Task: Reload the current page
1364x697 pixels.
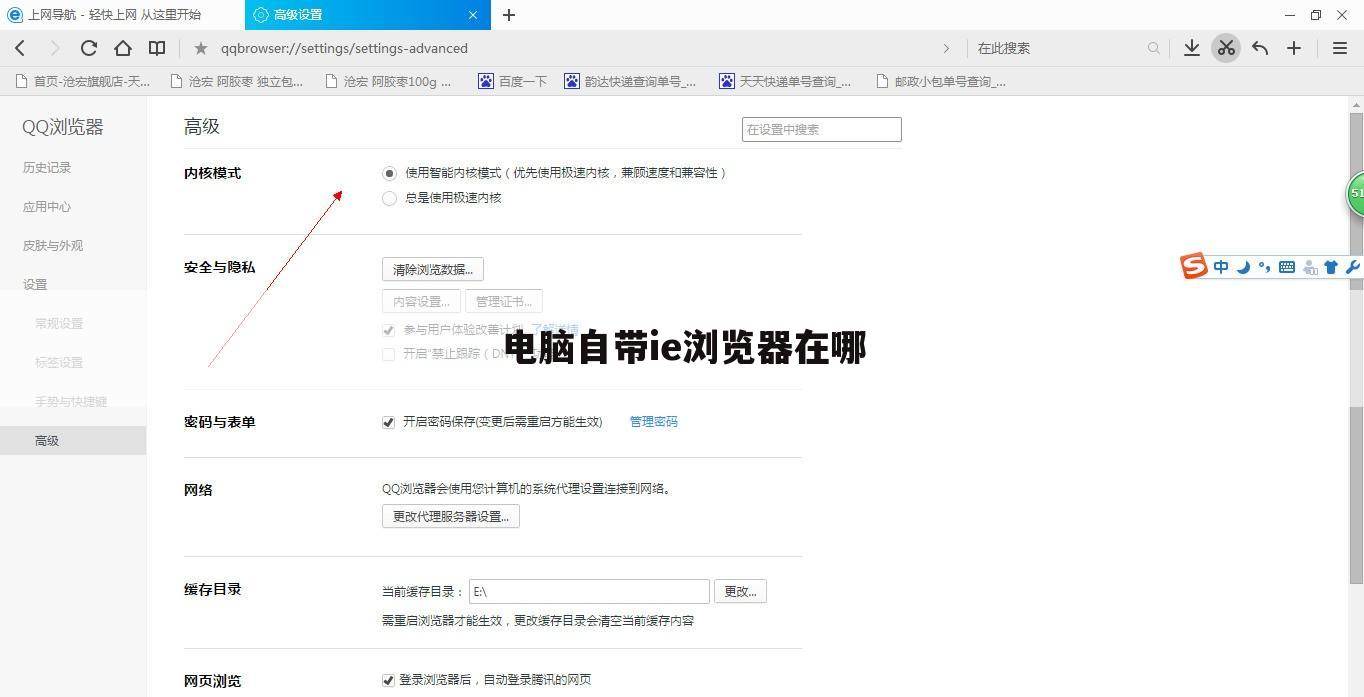Action: click(x=89, y=48)
